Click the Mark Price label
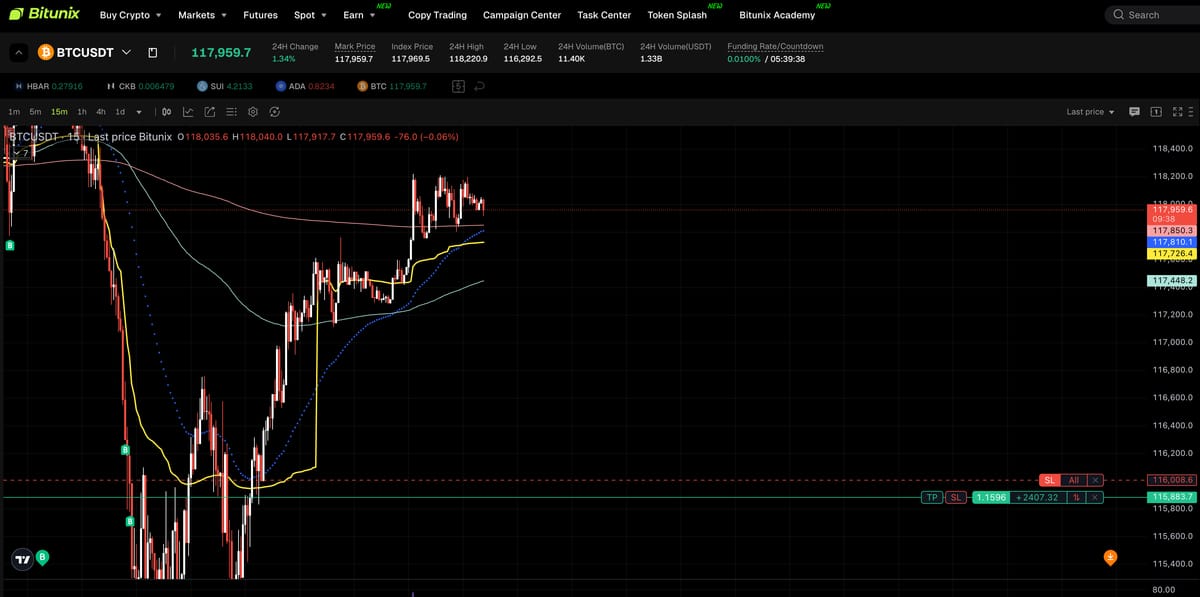Image resolution: width=1200 pixels, height=597 pixels. coord(355,46)
